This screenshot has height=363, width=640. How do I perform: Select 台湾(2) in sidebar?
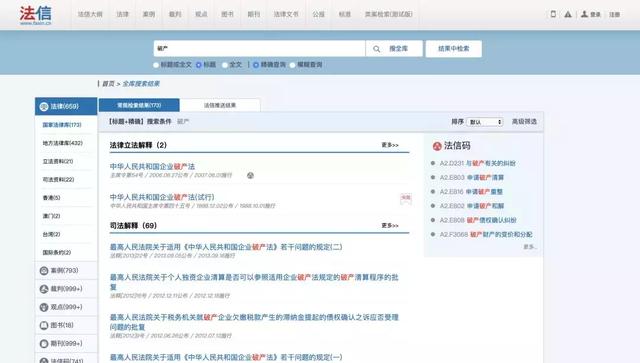(x=51, y=234)
